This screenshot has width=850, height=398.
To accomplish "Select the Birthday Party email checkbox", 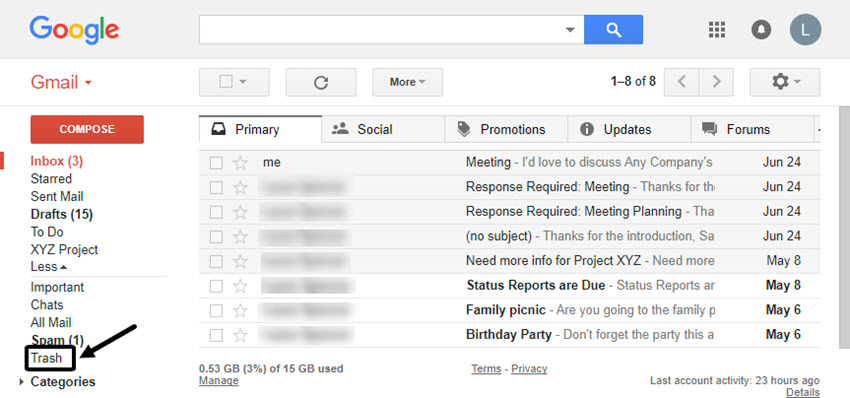I will tap(216, 335).
